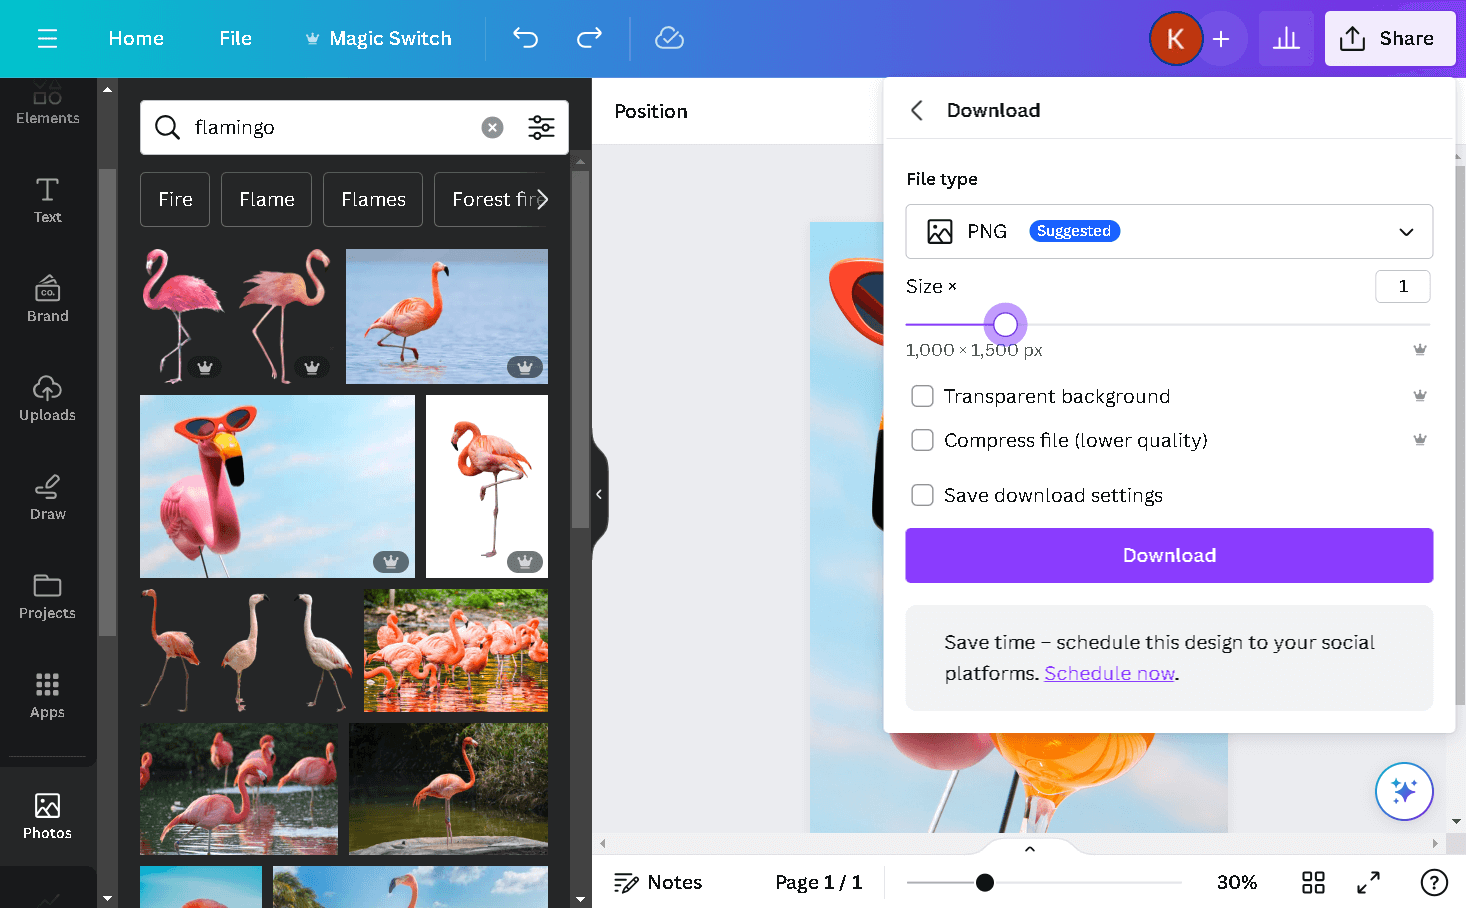The height and width of the screenshot is (908, 1466).
Task: Open the Elements panel
Action: [x=47, y=103]
